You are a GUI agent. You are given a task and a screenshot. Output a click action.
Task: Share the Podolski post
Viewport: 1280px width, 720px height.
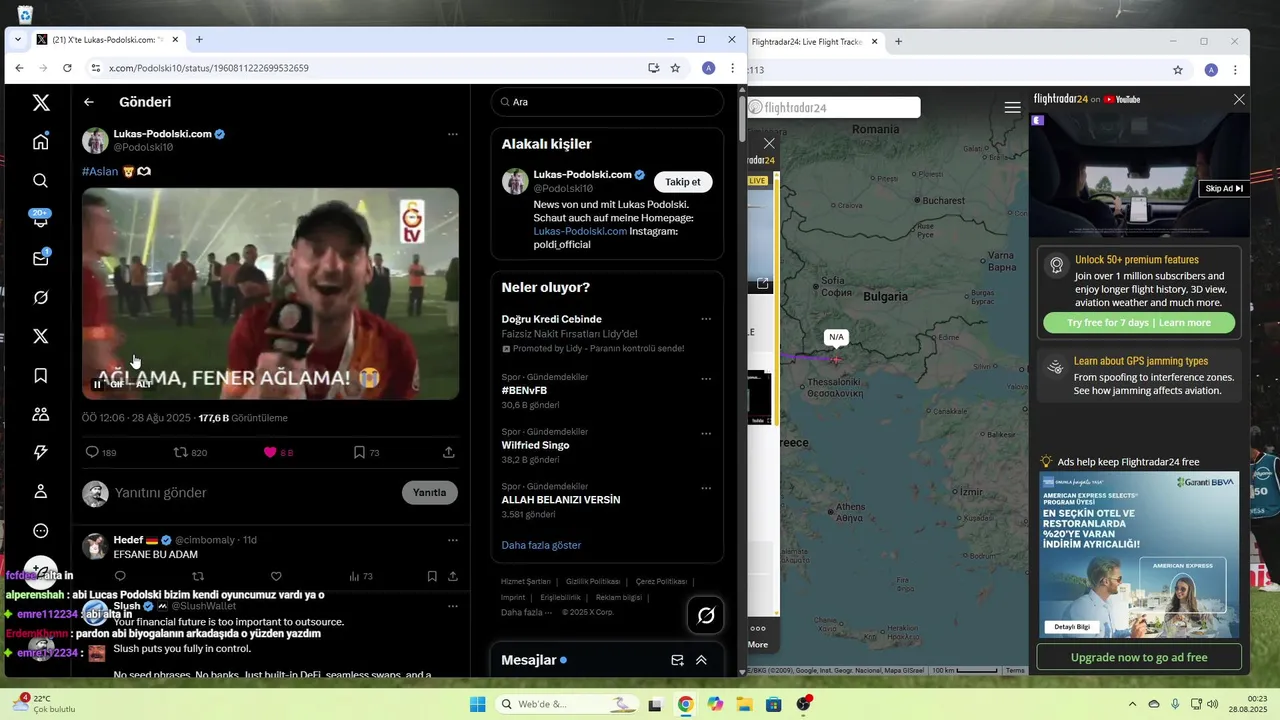point(449,452)
